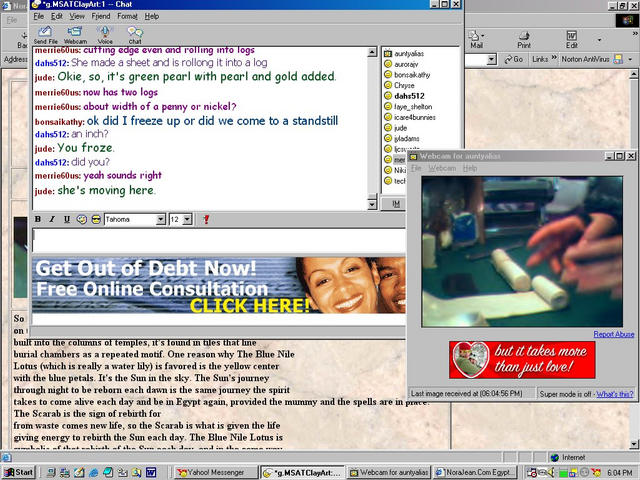Open the browser address bar dropdown
Image resolution: width=640 pixels, height=480 pixels.
(491, 60)
